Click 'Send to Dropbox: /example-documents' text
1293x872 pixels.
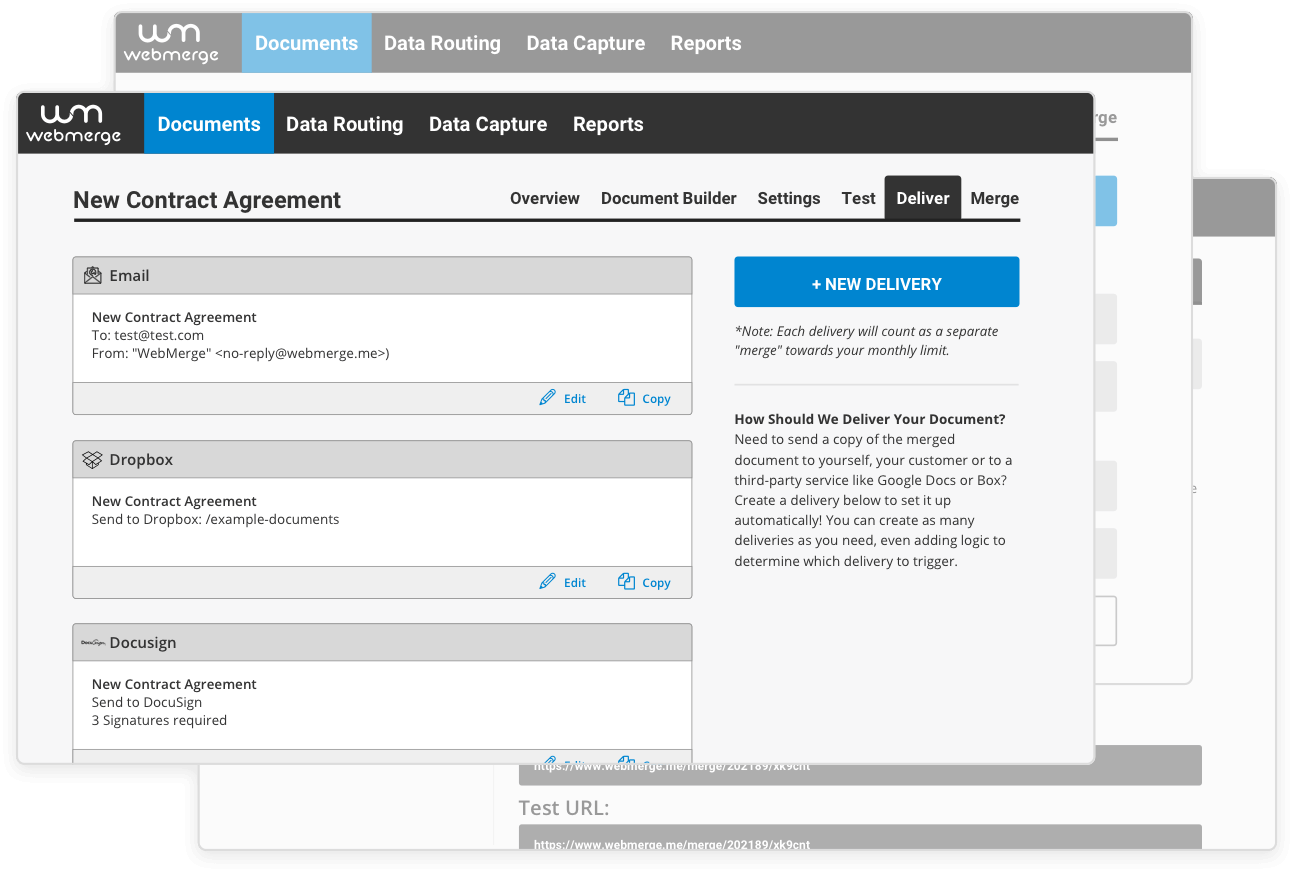215,519
